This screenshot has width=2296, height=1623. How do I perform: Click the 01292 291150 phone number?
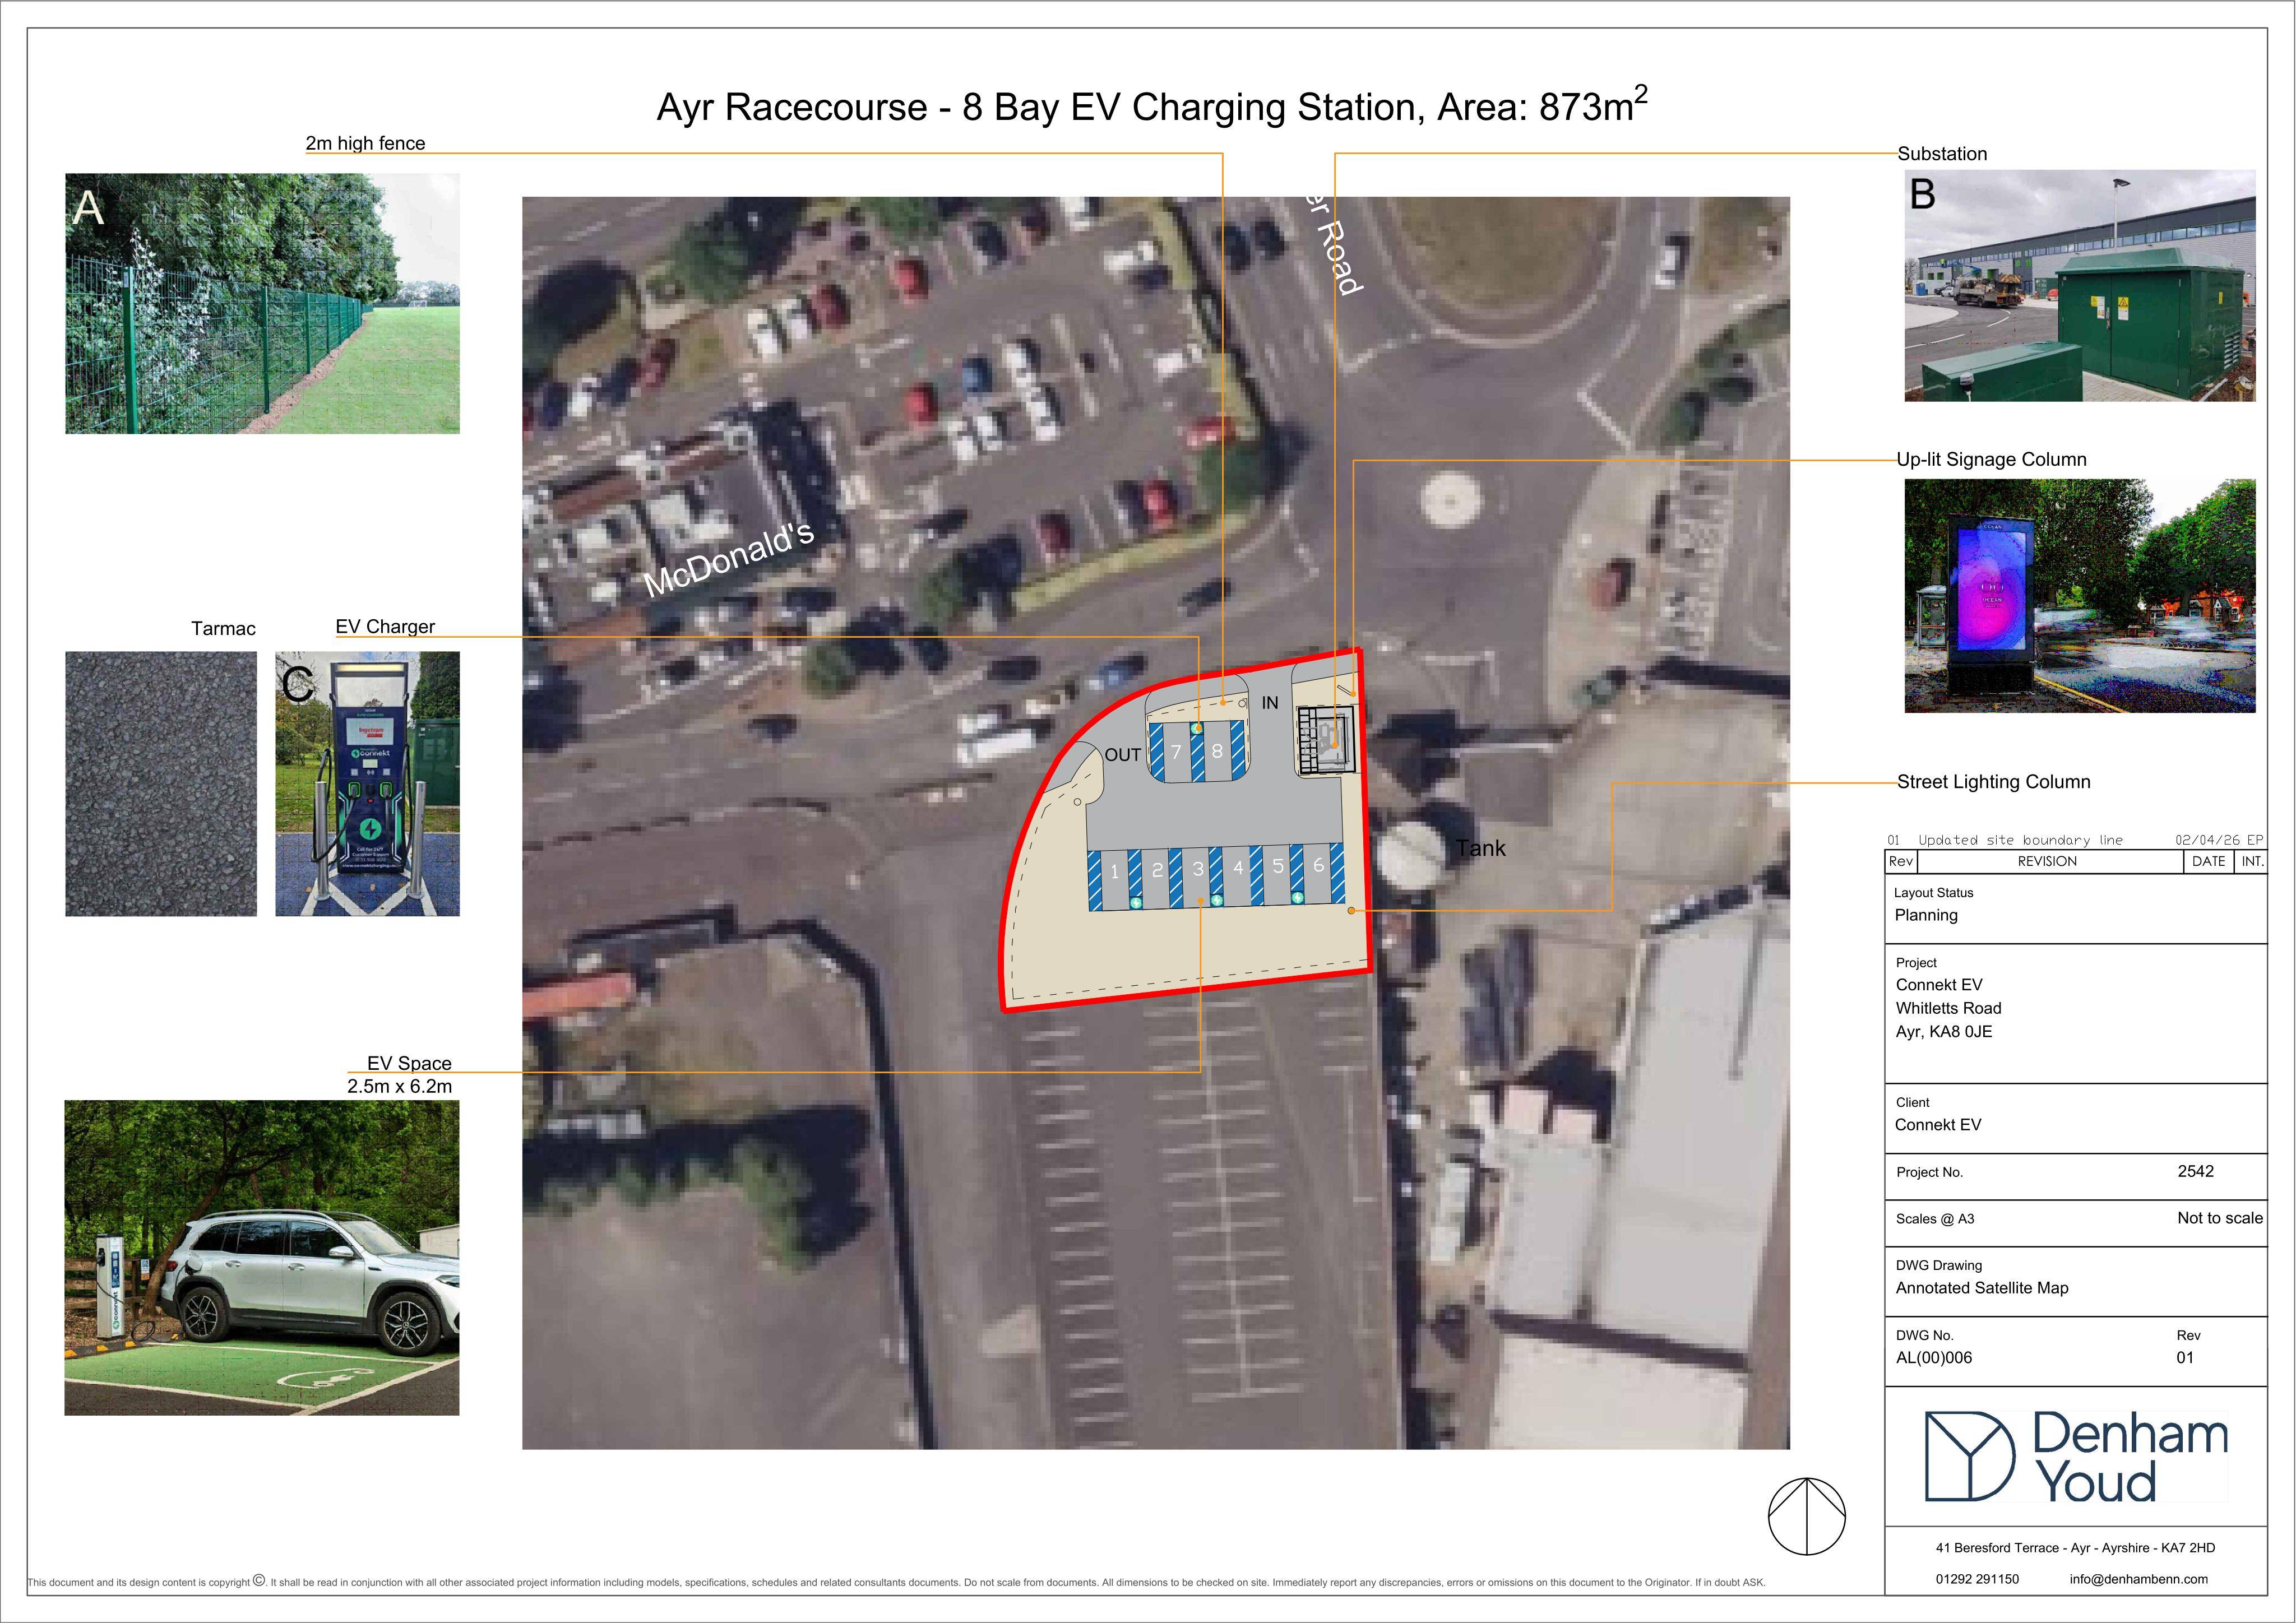(x=1977, y=1579)
